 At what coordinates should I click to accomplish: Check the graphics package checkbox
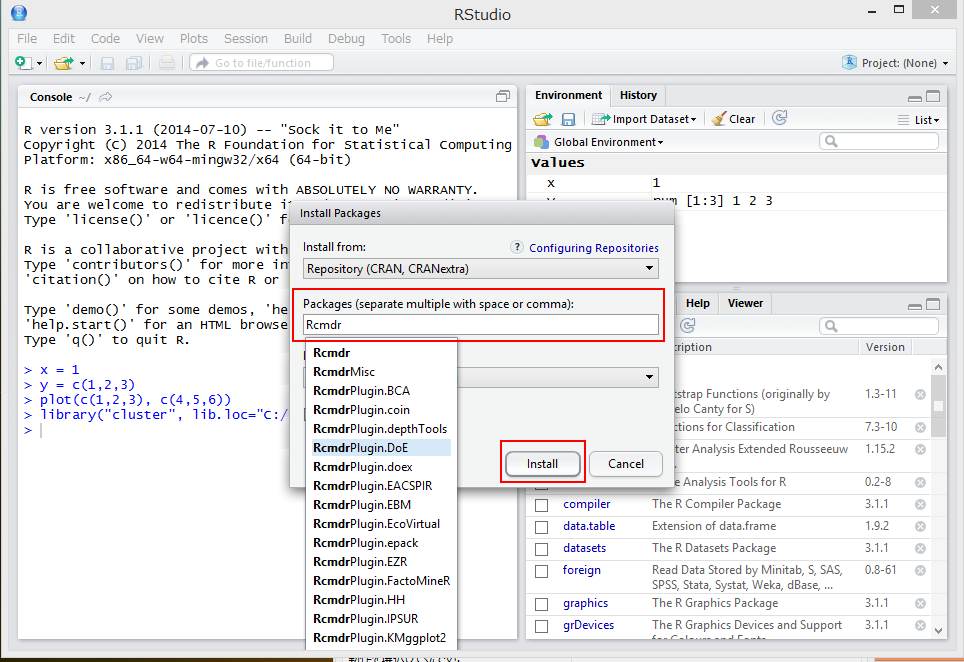point(542,604)
